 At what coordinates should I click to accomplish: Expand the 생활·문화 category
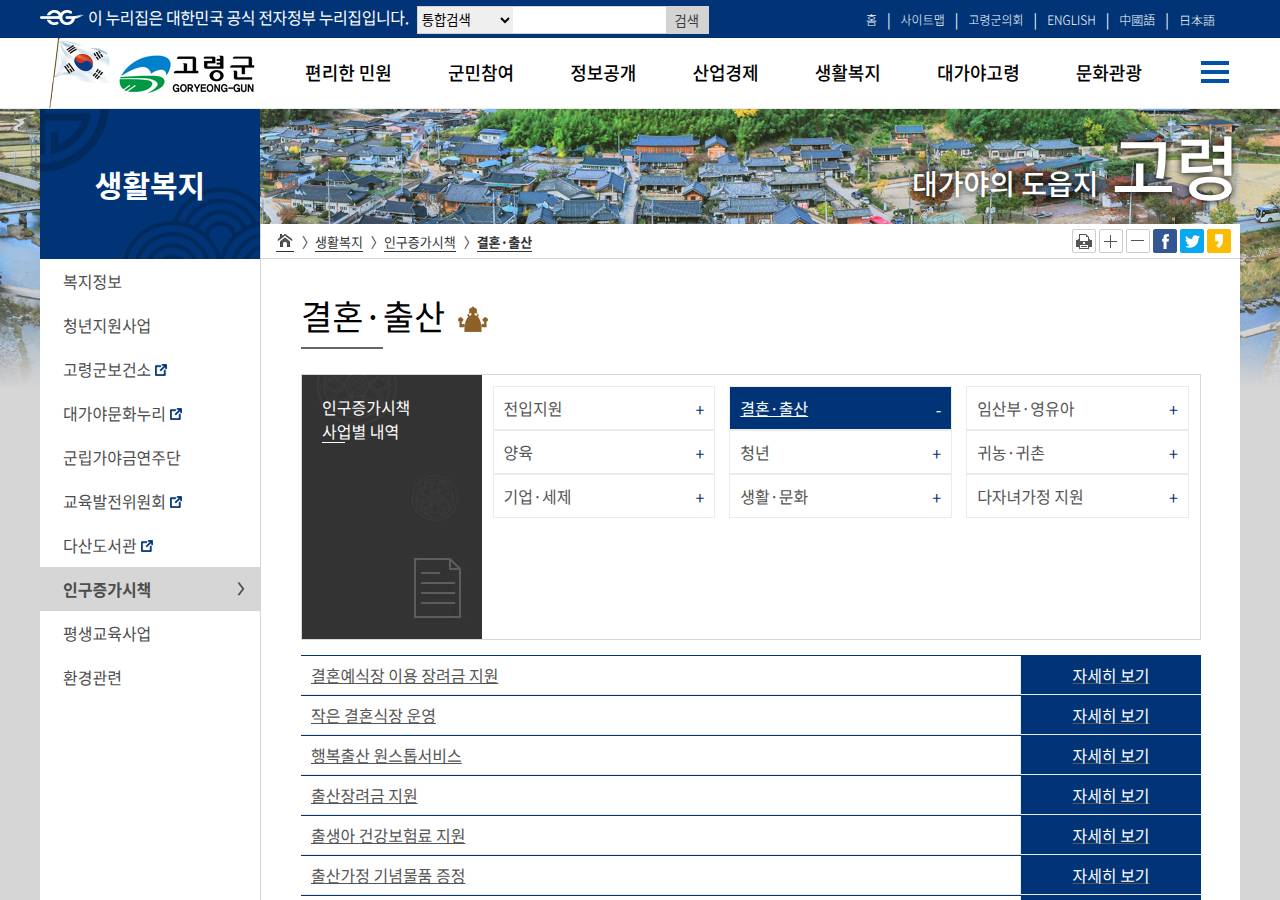pos(840,497)
